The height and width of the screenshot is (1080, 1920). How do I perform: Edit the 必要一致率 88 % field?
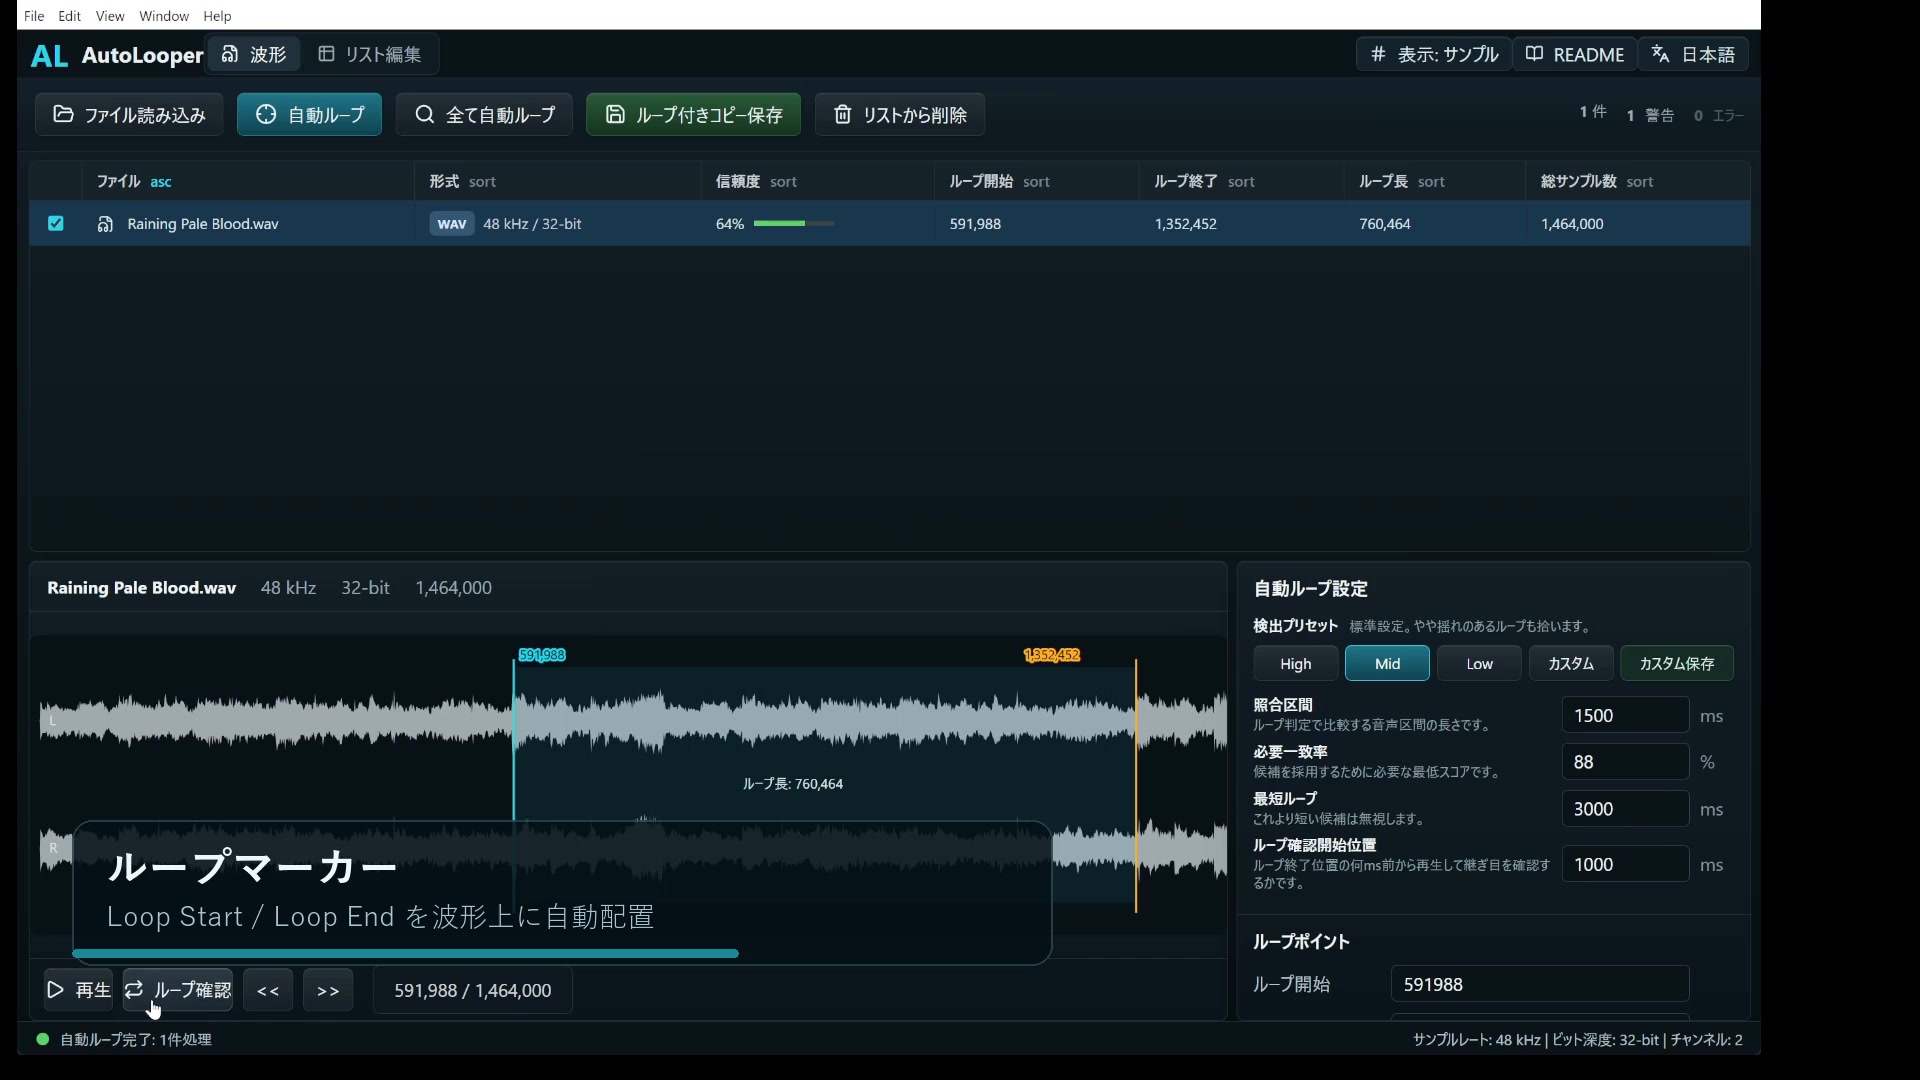[x=1625, y=762]
